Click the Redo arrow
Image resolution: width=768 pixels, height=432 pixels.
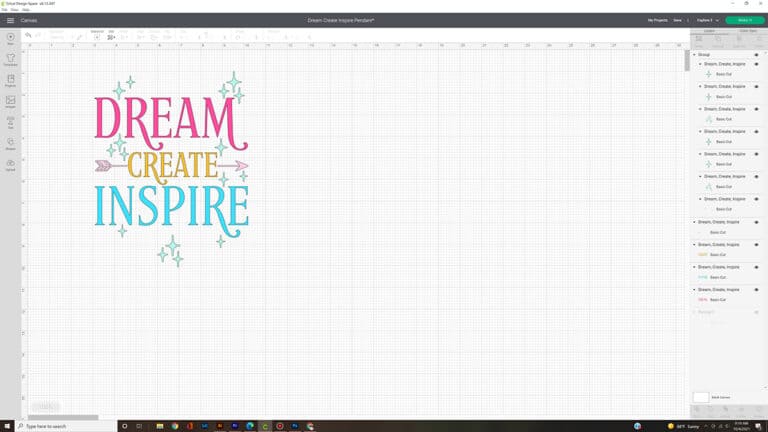point(38,35)
